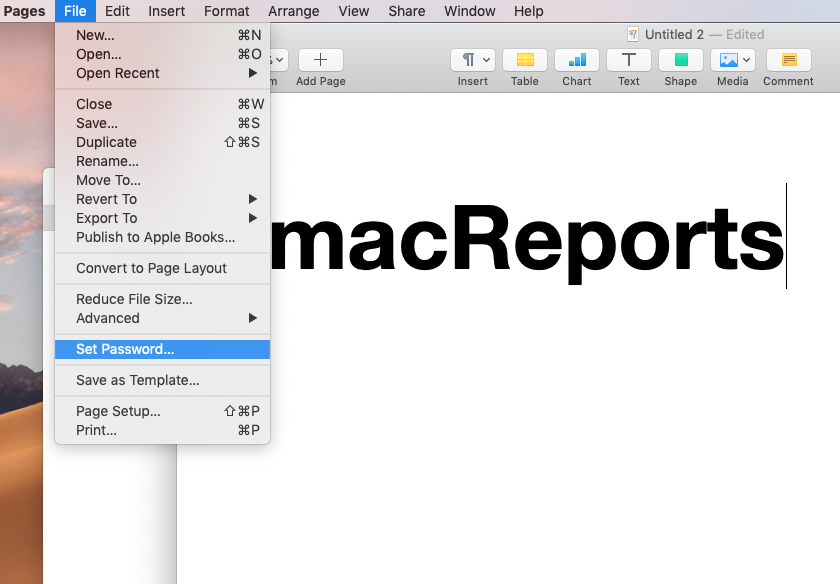This screenshot has height=584, width=840.
Task: Choose Close from the File menu
Action: click(x=162, y=104)
